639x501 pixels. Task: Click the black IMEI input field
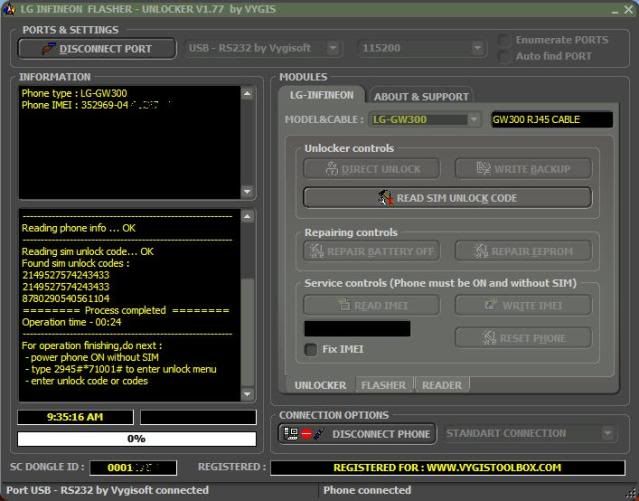pyautogui.click(x=357, y=329)
